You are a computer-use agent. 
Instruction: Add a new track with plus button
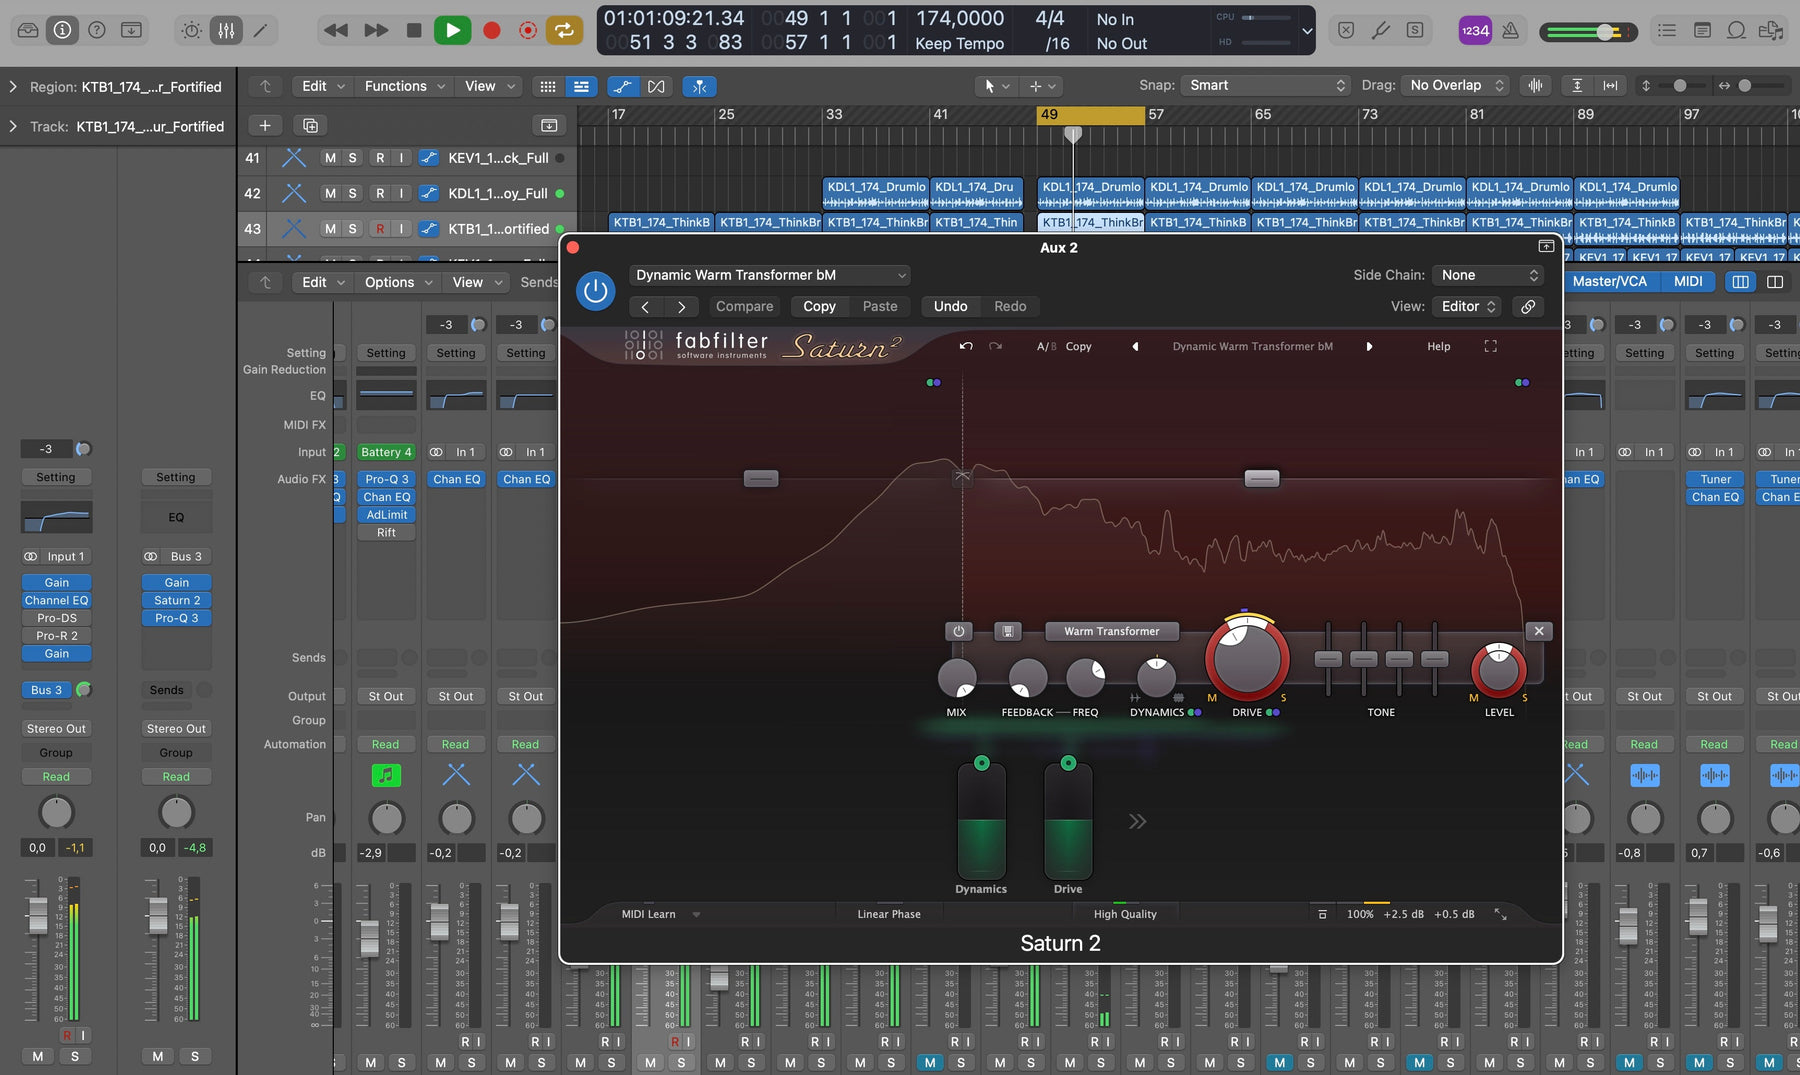coord(265,125)
